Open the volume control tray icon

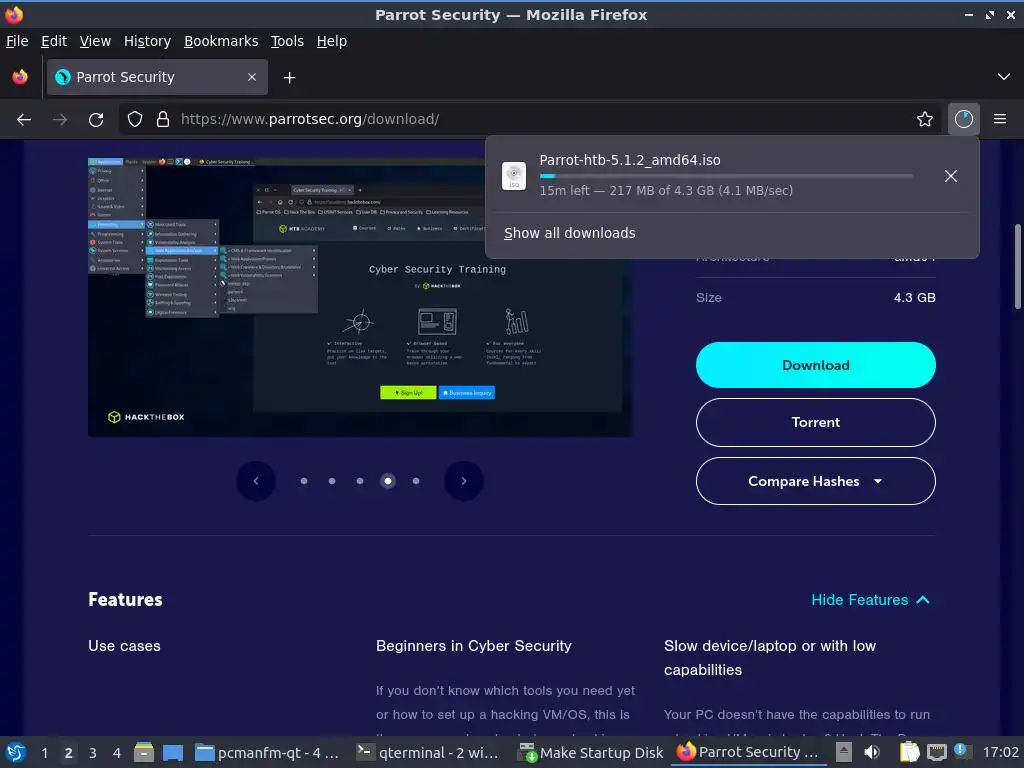[872, 752]
